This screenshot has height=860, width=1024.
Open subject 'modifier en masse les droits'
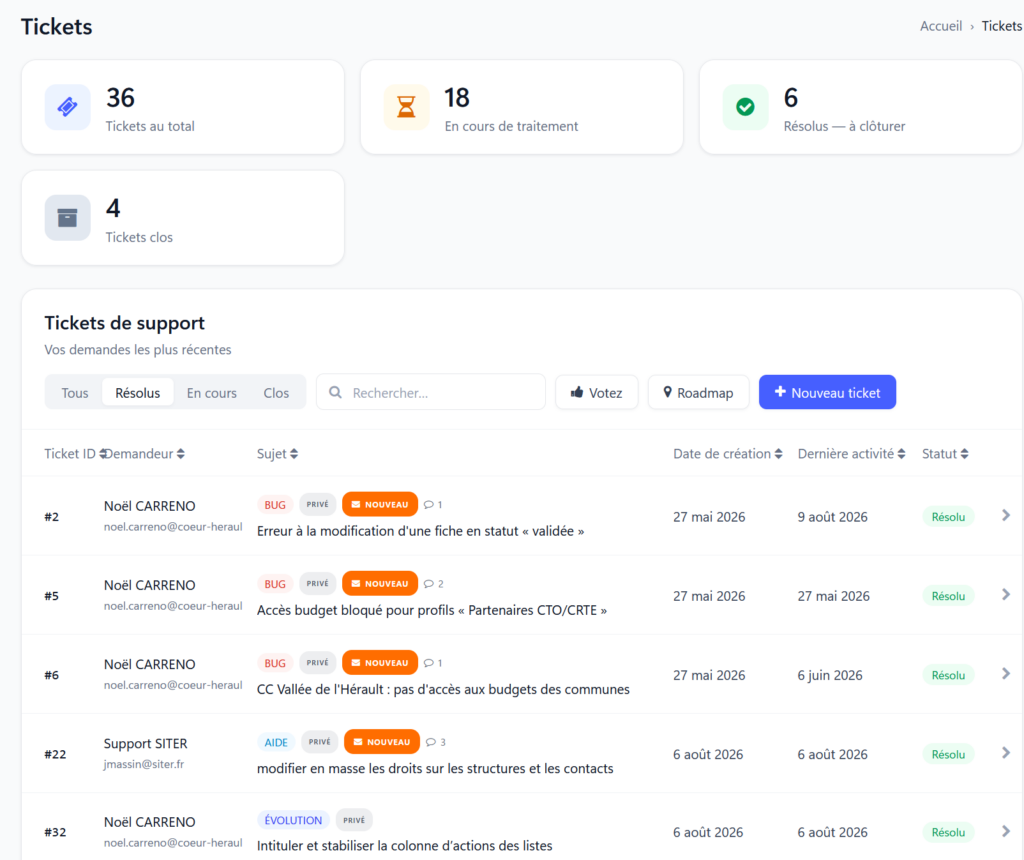point(435,768)
